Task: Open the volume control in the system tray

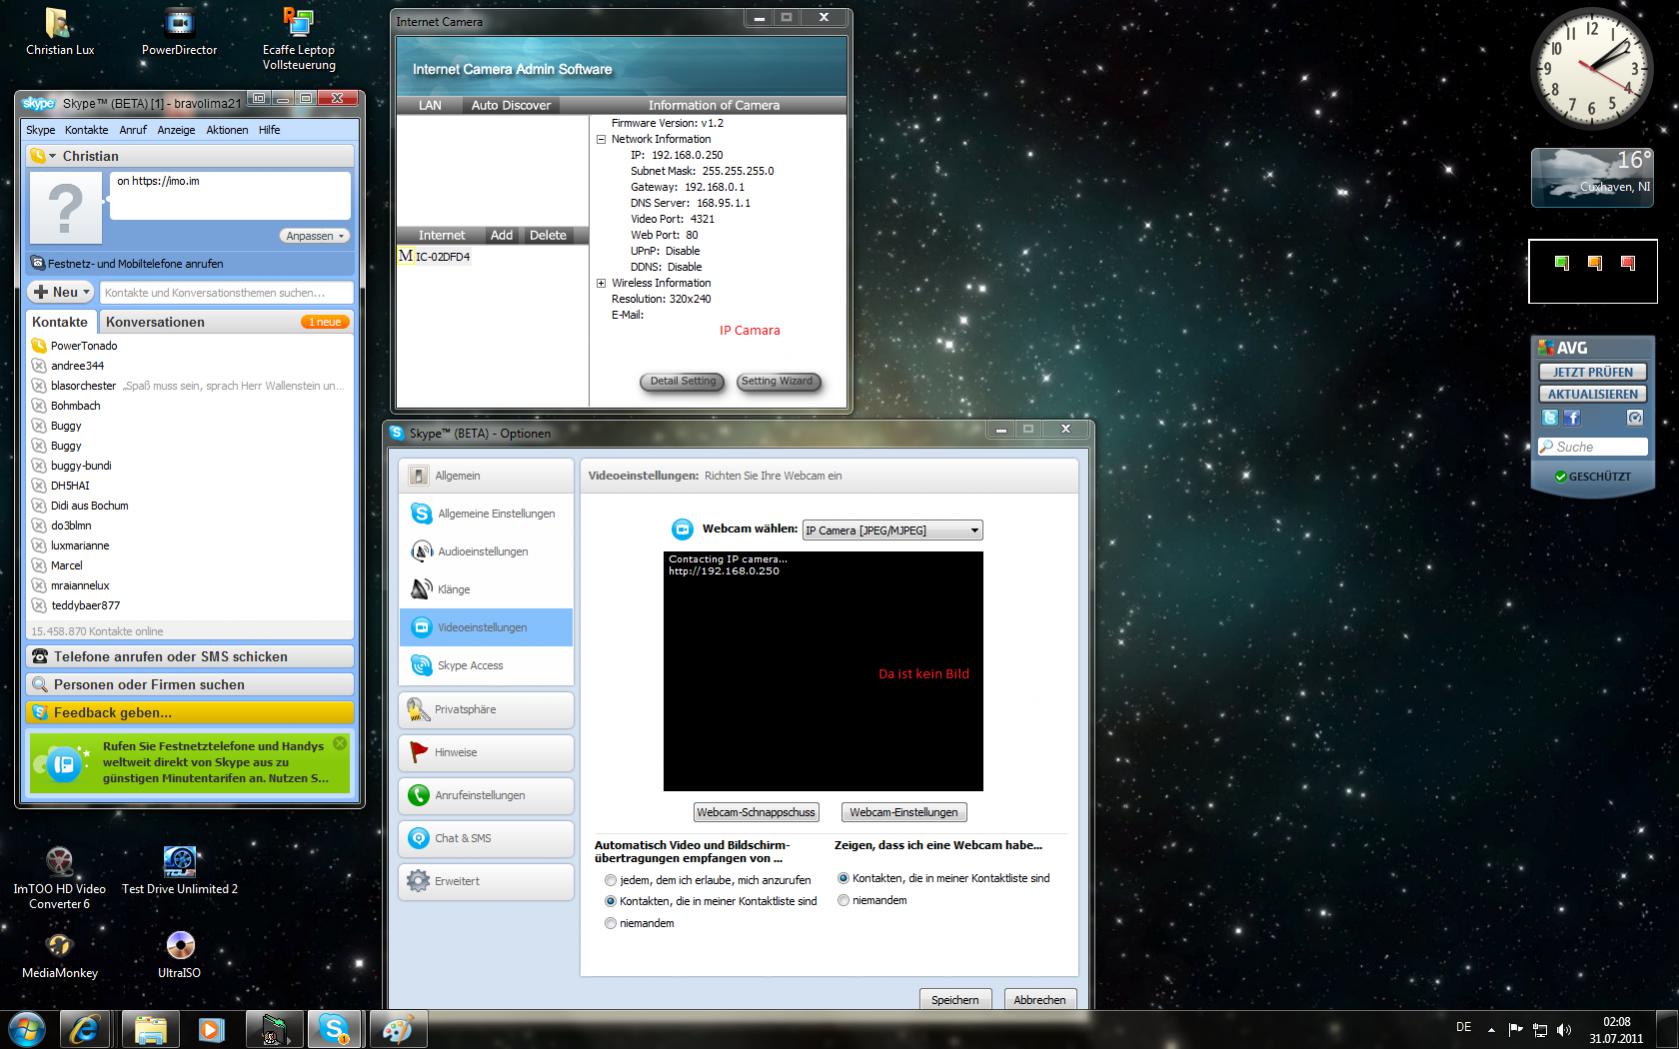Action: coord(1564,1029)
